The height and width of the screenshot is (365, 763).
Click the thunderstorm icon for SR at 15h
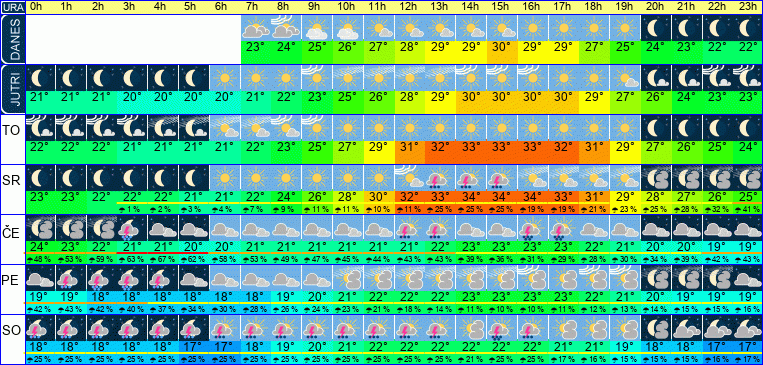pos(502,178)
